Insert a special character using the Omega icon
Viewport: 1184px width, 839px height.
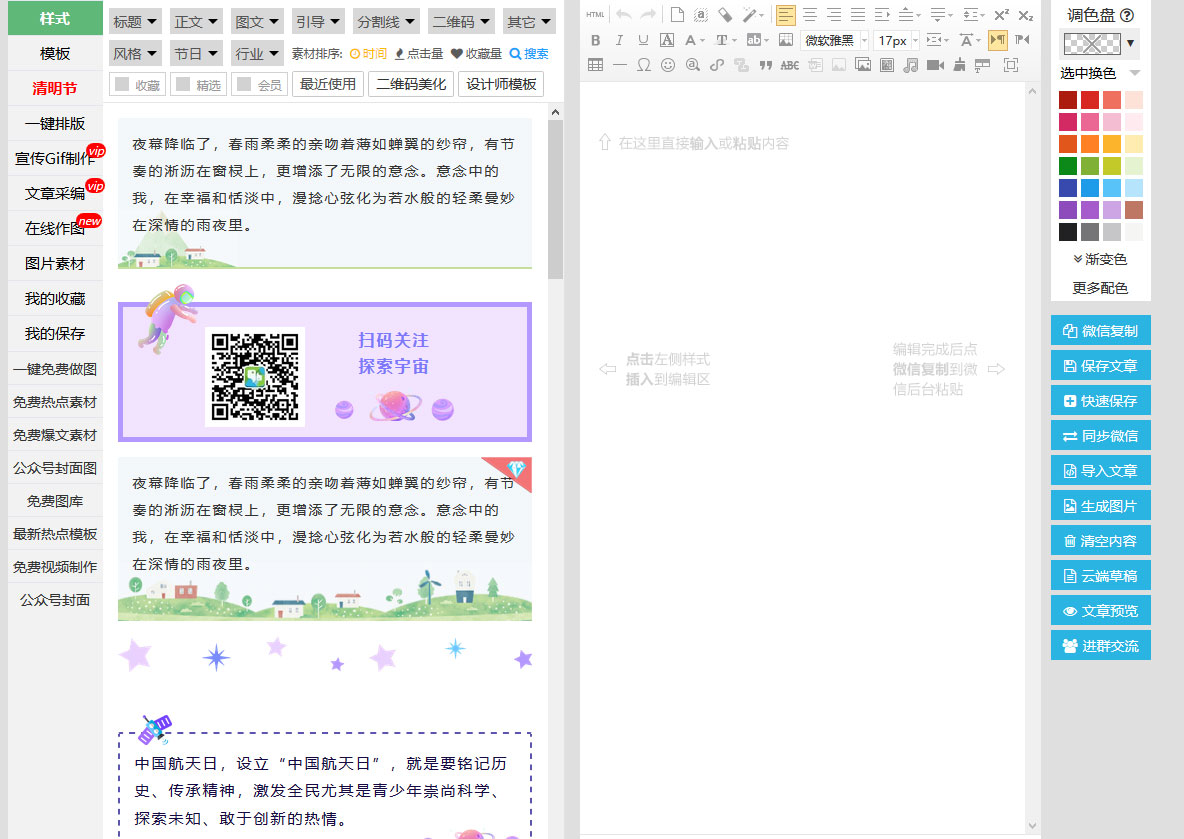644,65
